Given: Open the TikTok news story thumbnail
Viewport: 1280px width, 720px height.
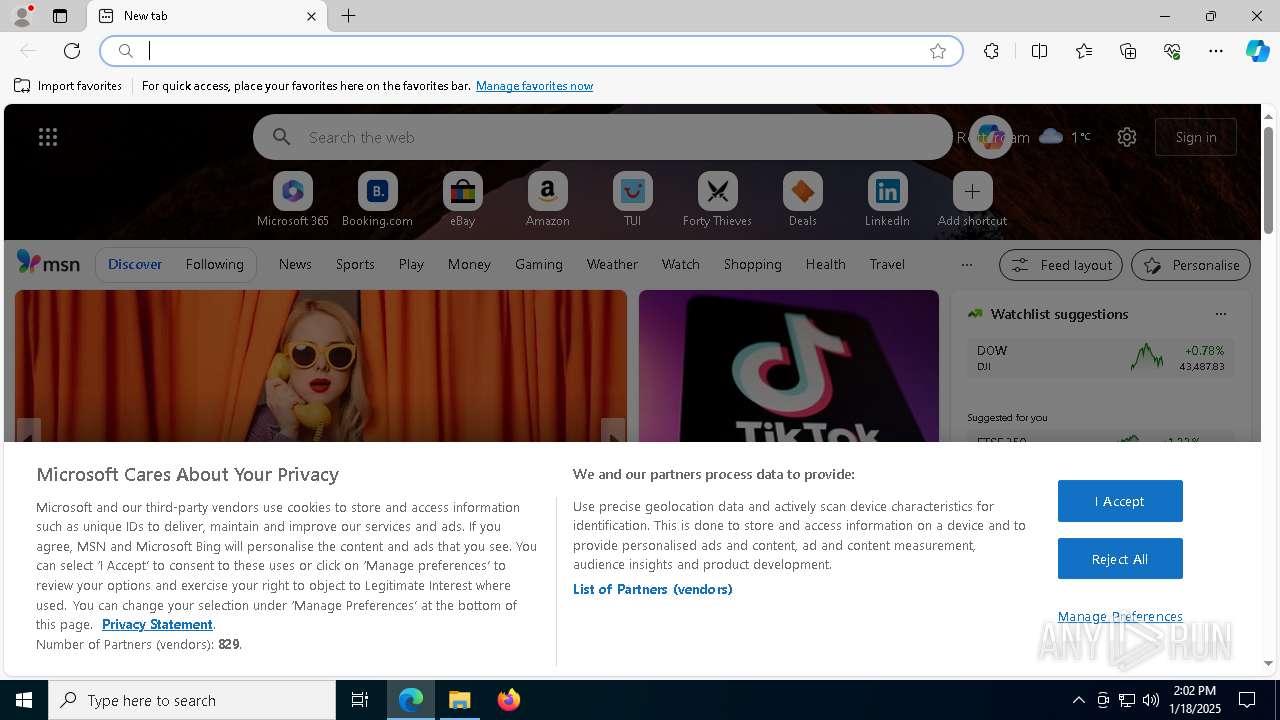Looking at the screenshot, I should 789,366.
